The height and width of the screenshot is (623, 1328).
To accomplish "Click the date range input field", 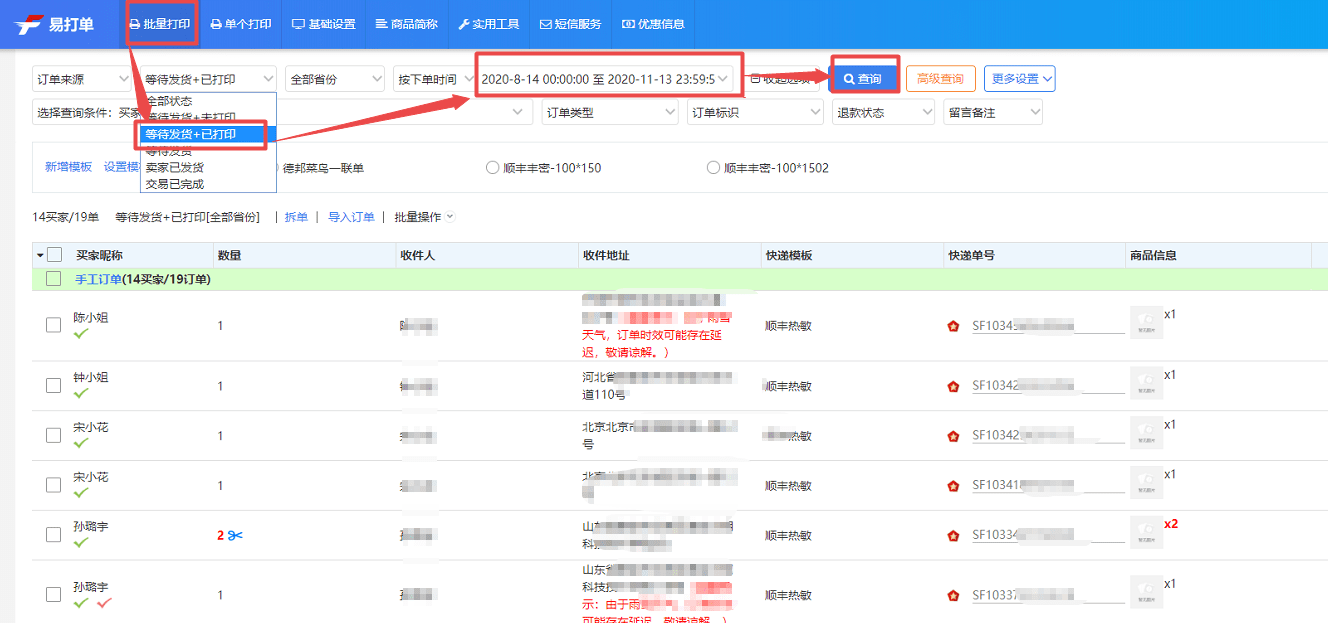I will (604, 79).
